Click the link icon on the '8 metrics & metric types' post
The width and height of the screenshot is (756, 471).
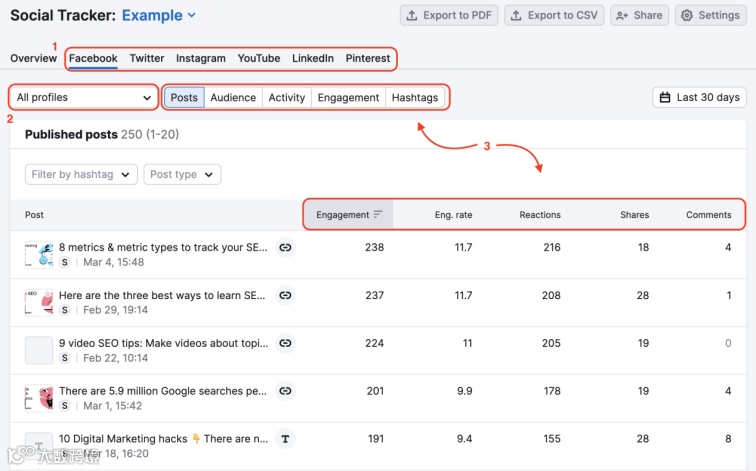click(285, 247)
